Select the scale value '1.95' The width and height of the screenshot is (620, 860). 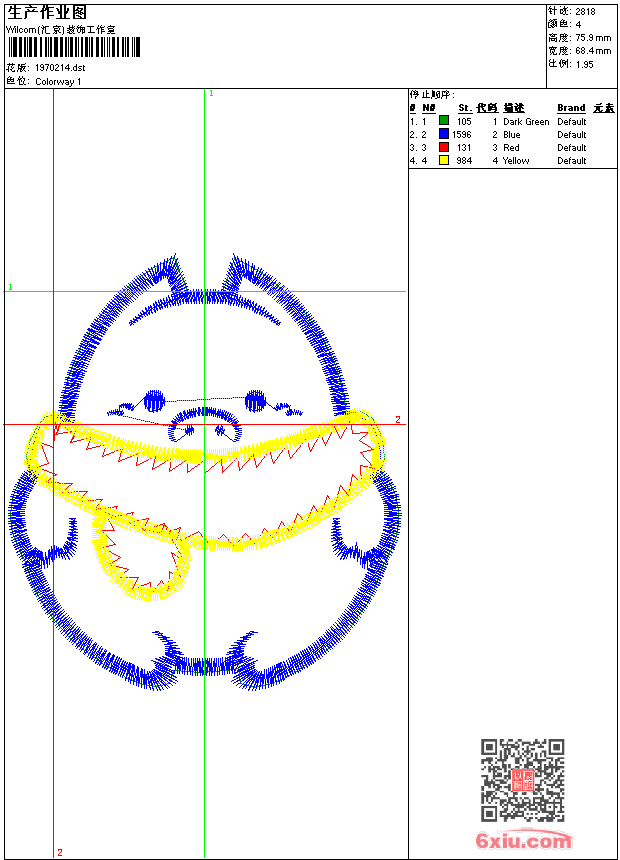point(584,64)
